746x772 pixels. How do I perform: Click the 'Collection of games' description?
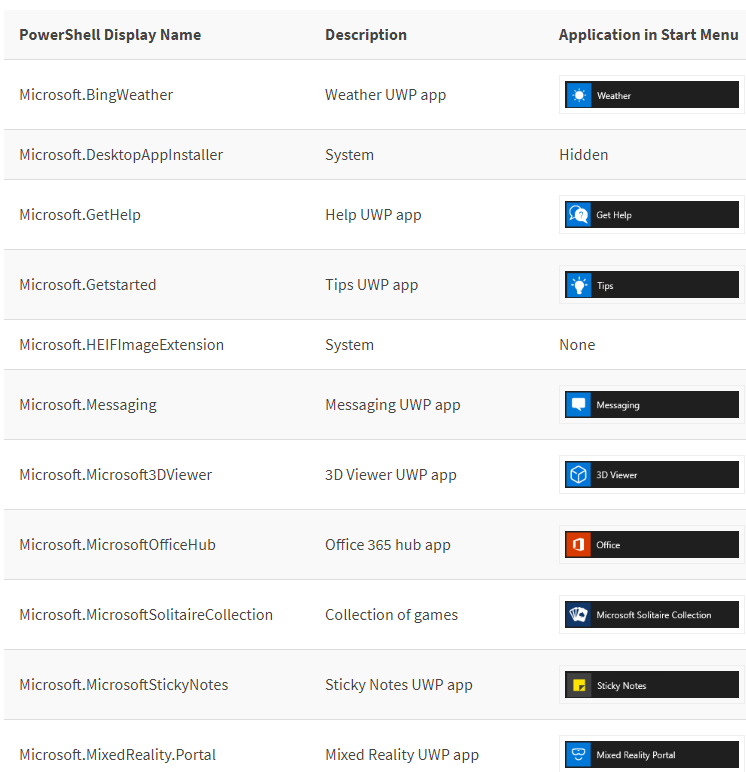391,614
